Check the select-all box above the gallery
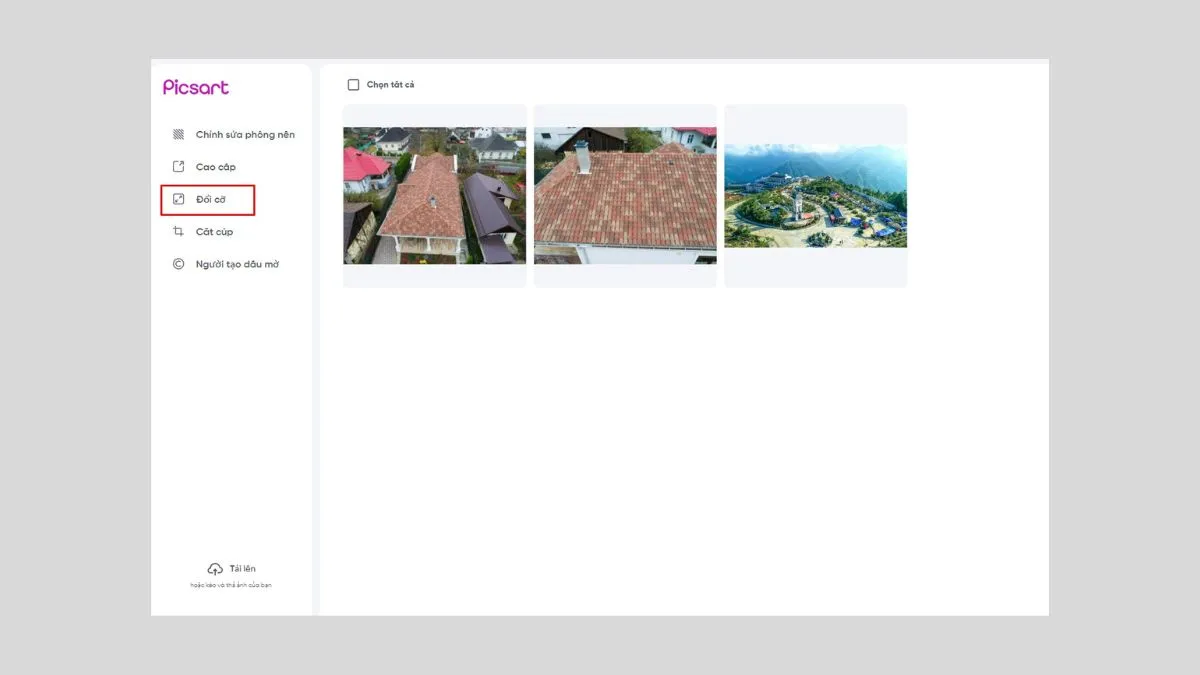This screenshot has height=675, width=1200. point(353,84)
